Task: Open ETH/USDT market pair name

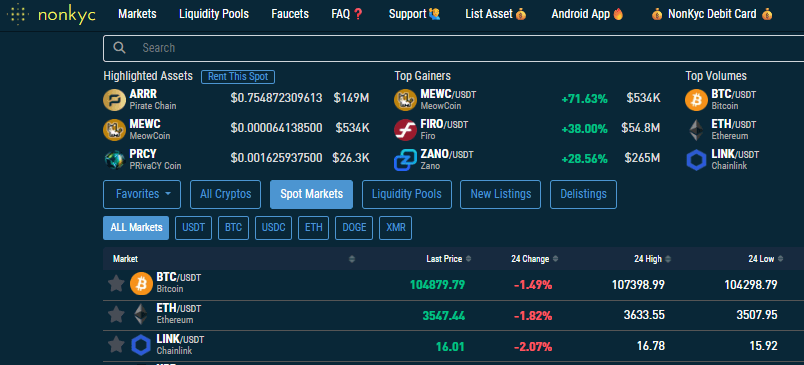Action: tap(178, 308)
